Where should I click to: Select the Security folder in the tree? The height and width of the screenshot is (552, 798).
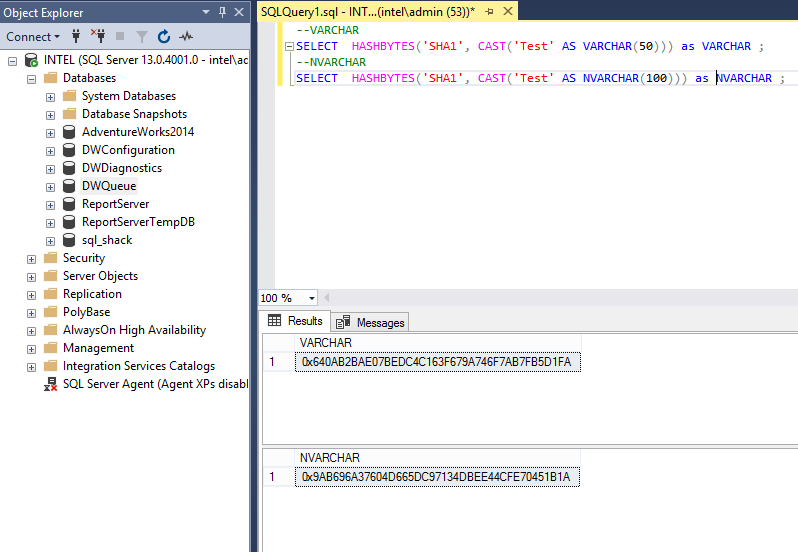[x=83, y=258]
